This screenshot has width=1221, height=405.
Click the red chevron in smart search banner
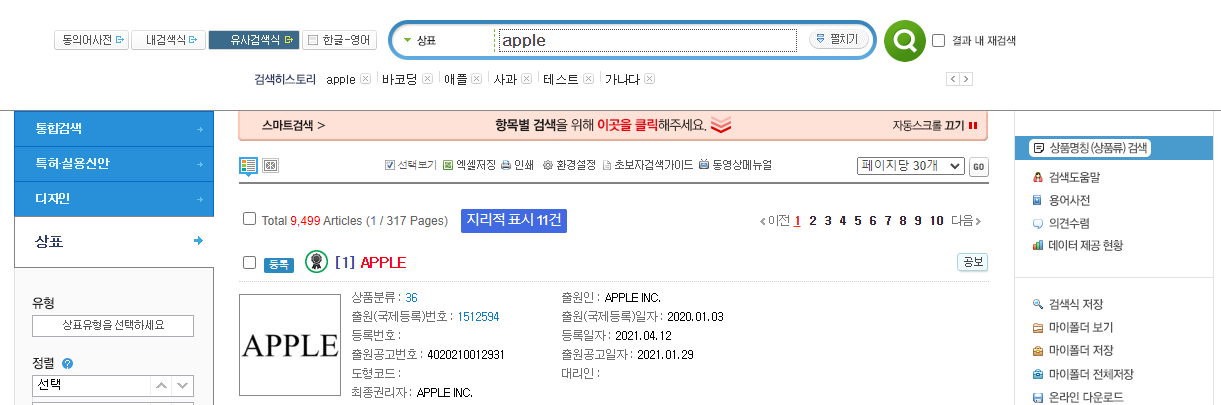(722, 126)
